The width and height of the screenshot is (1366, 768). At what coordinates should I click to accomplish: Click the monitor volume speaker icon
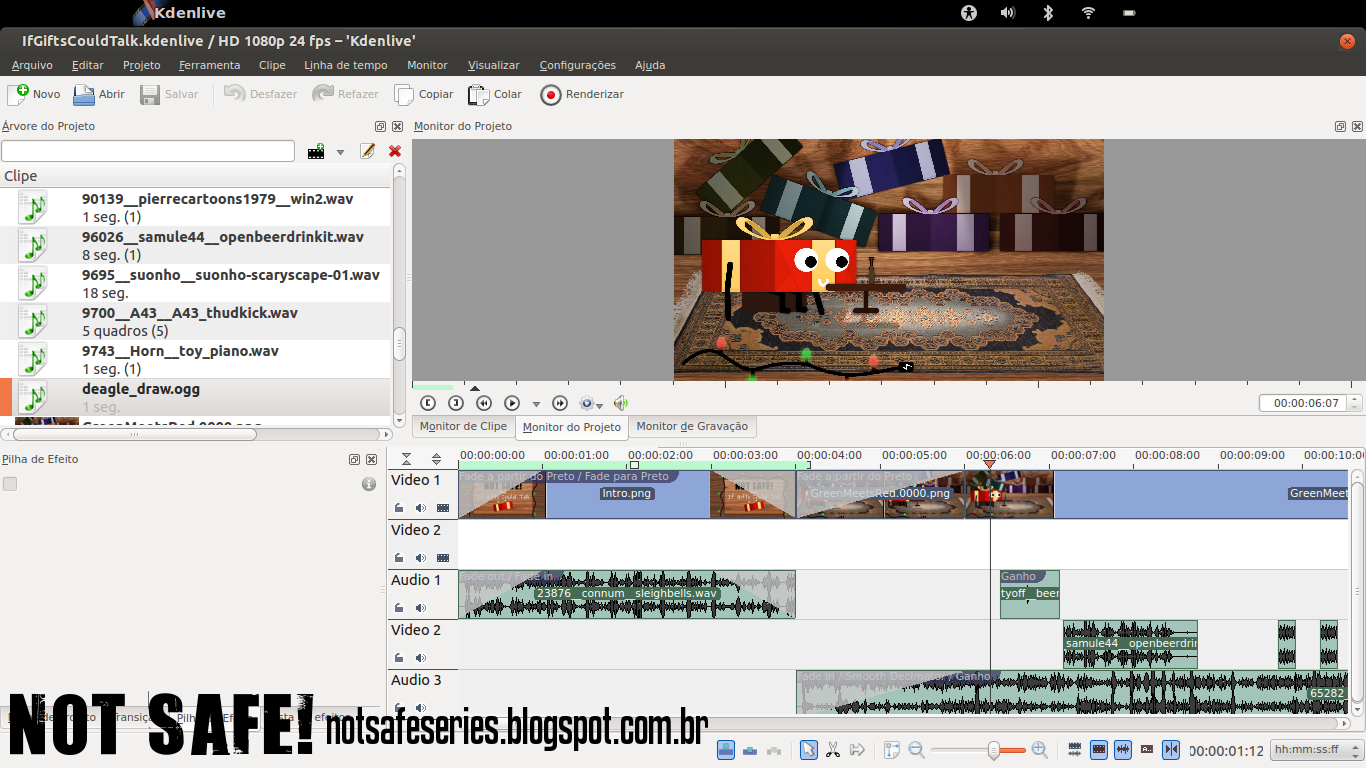coord(621,403)
